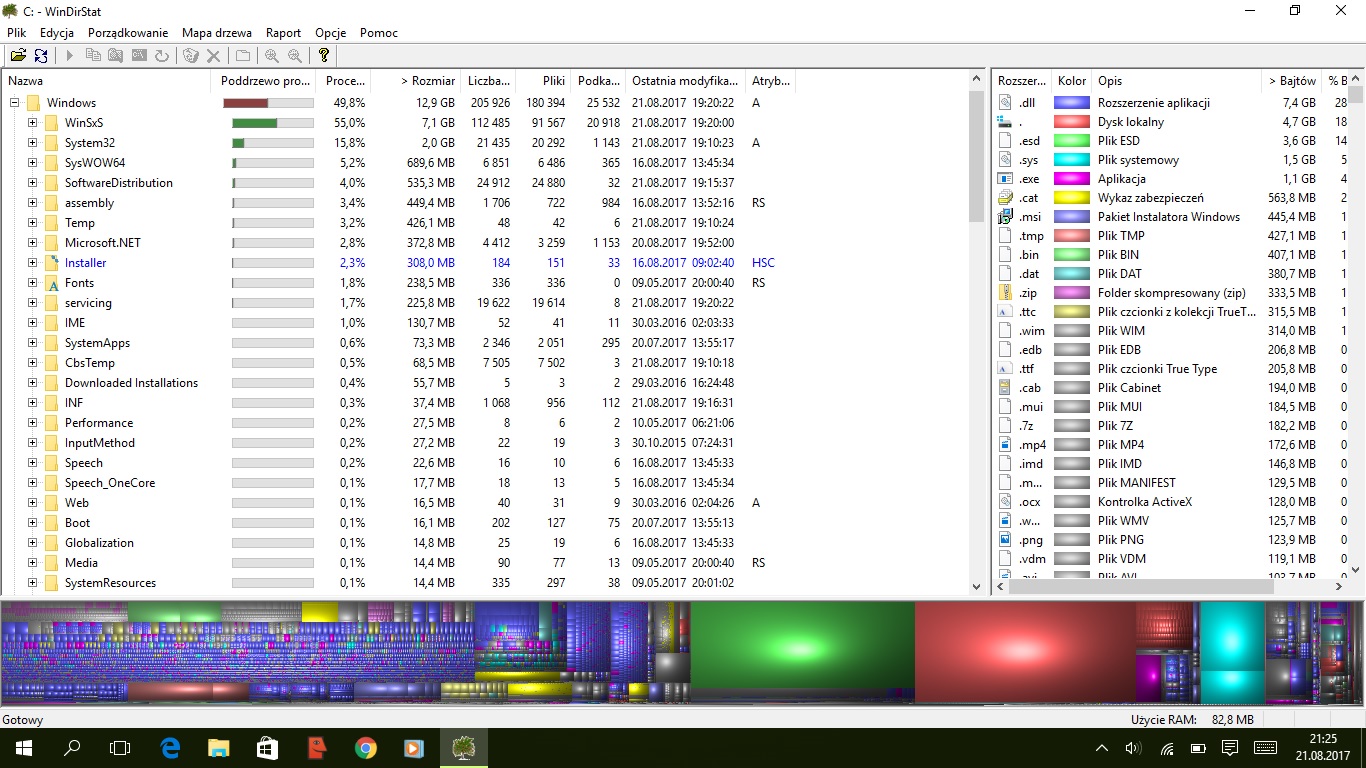Click the Zoom Out magnifier icon
Viewport: 1366px width, 768px height.
tap(294, 56)
